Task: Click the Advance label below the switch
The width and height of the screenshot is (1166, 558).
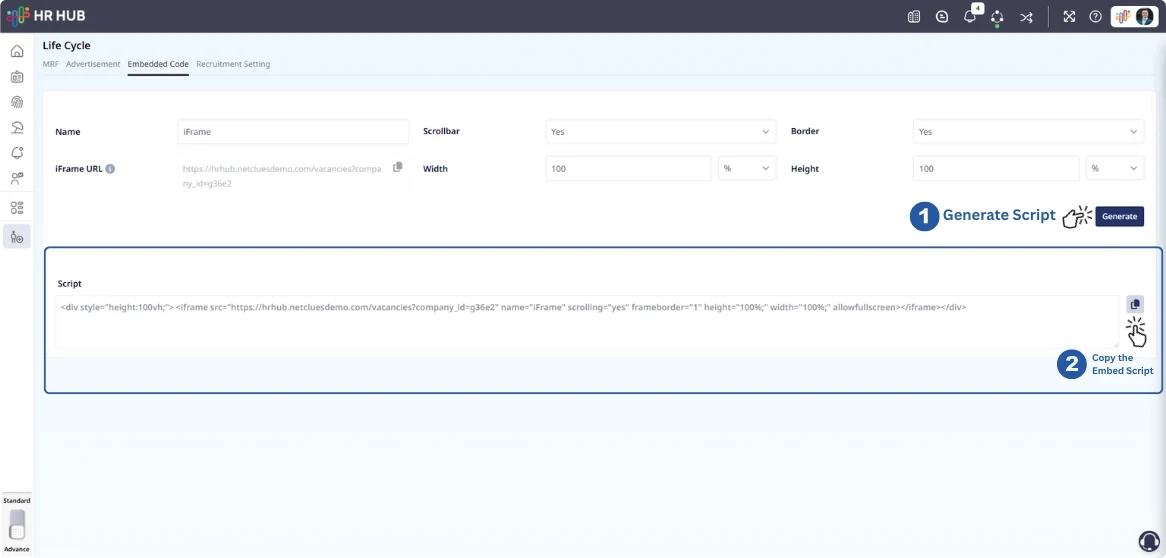Action: [x=16, y=549]
